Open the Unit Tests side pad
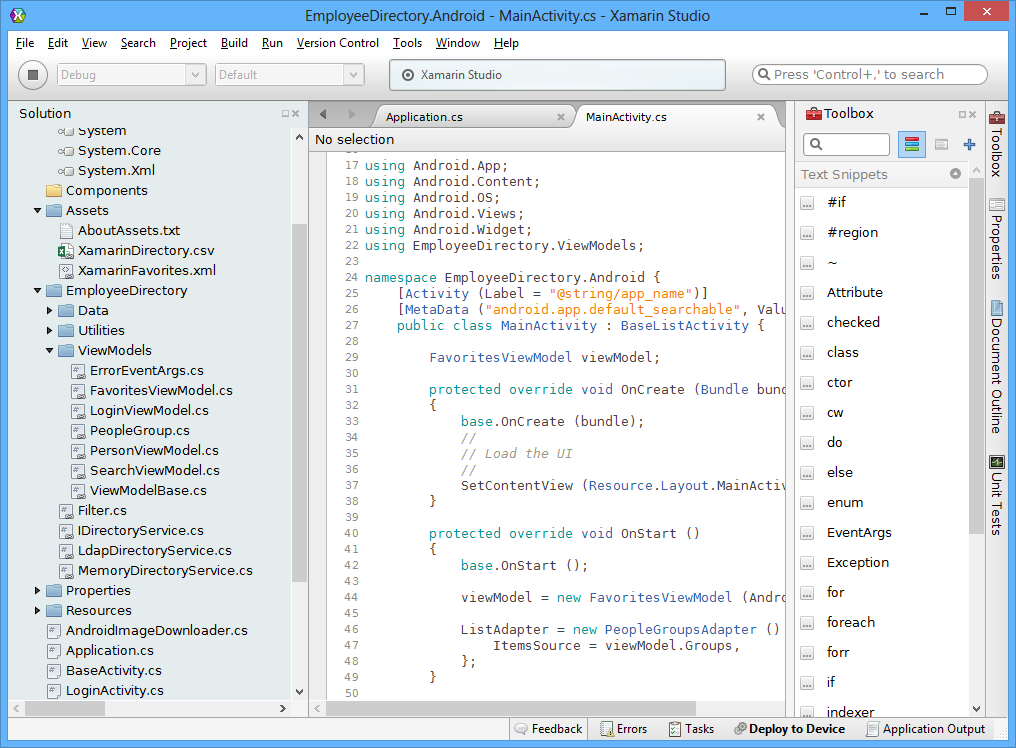Screen dimensions: 1016x748 (x=997, y=495)
